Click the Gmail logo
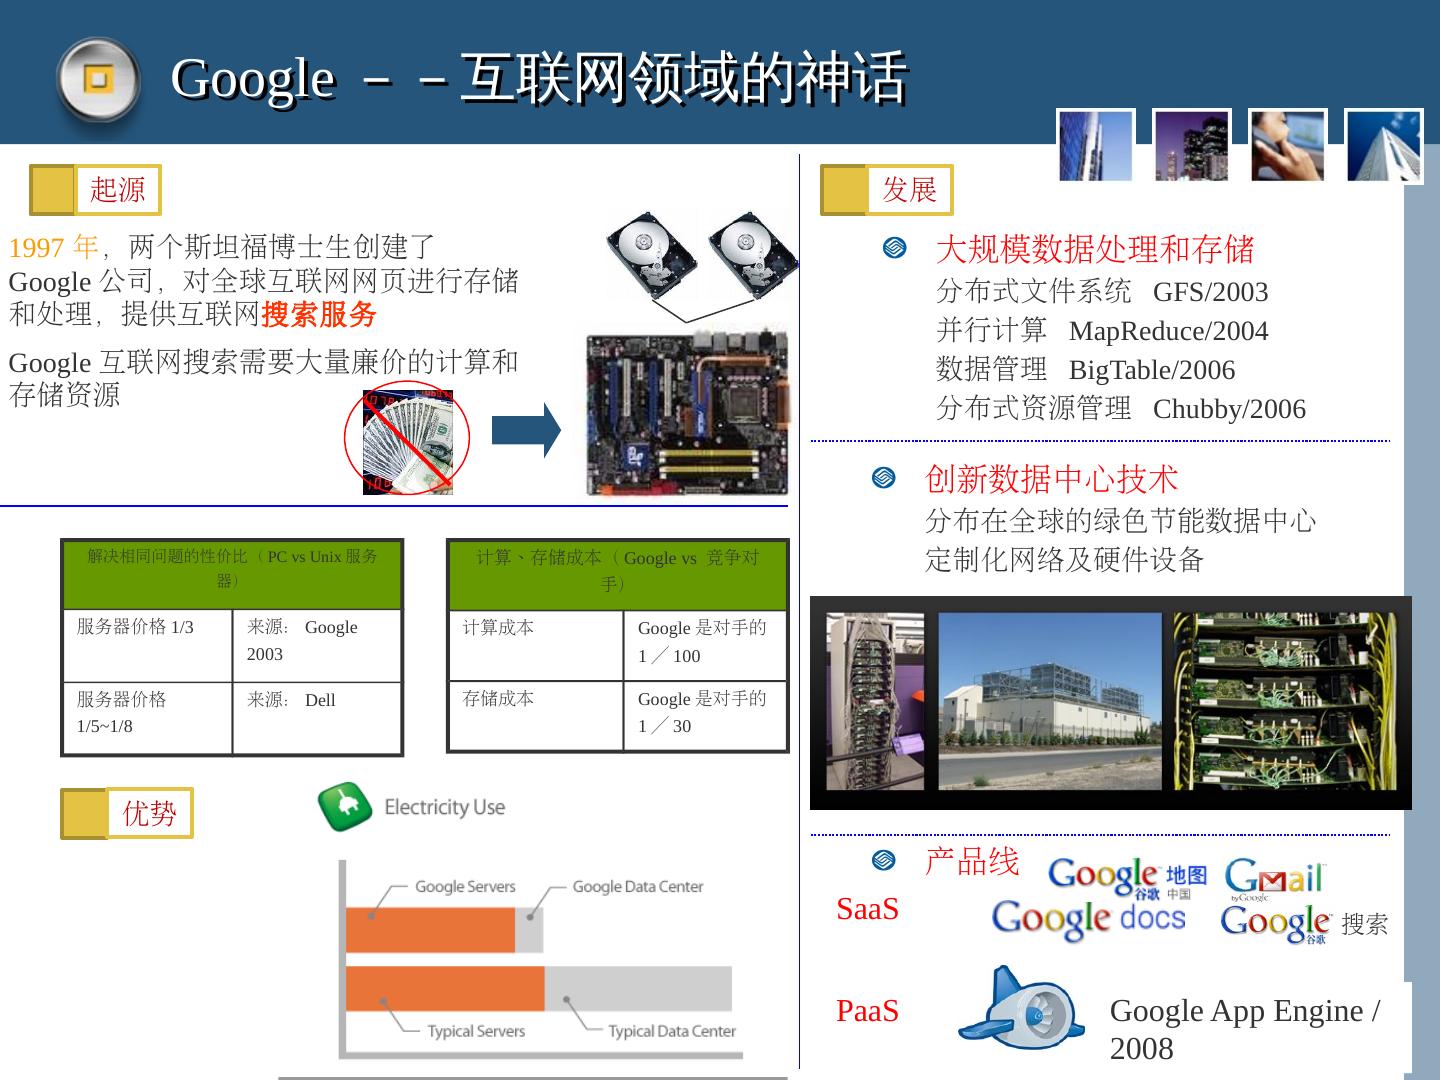Viewport: 1440px width, 1080px height. 1274,879
